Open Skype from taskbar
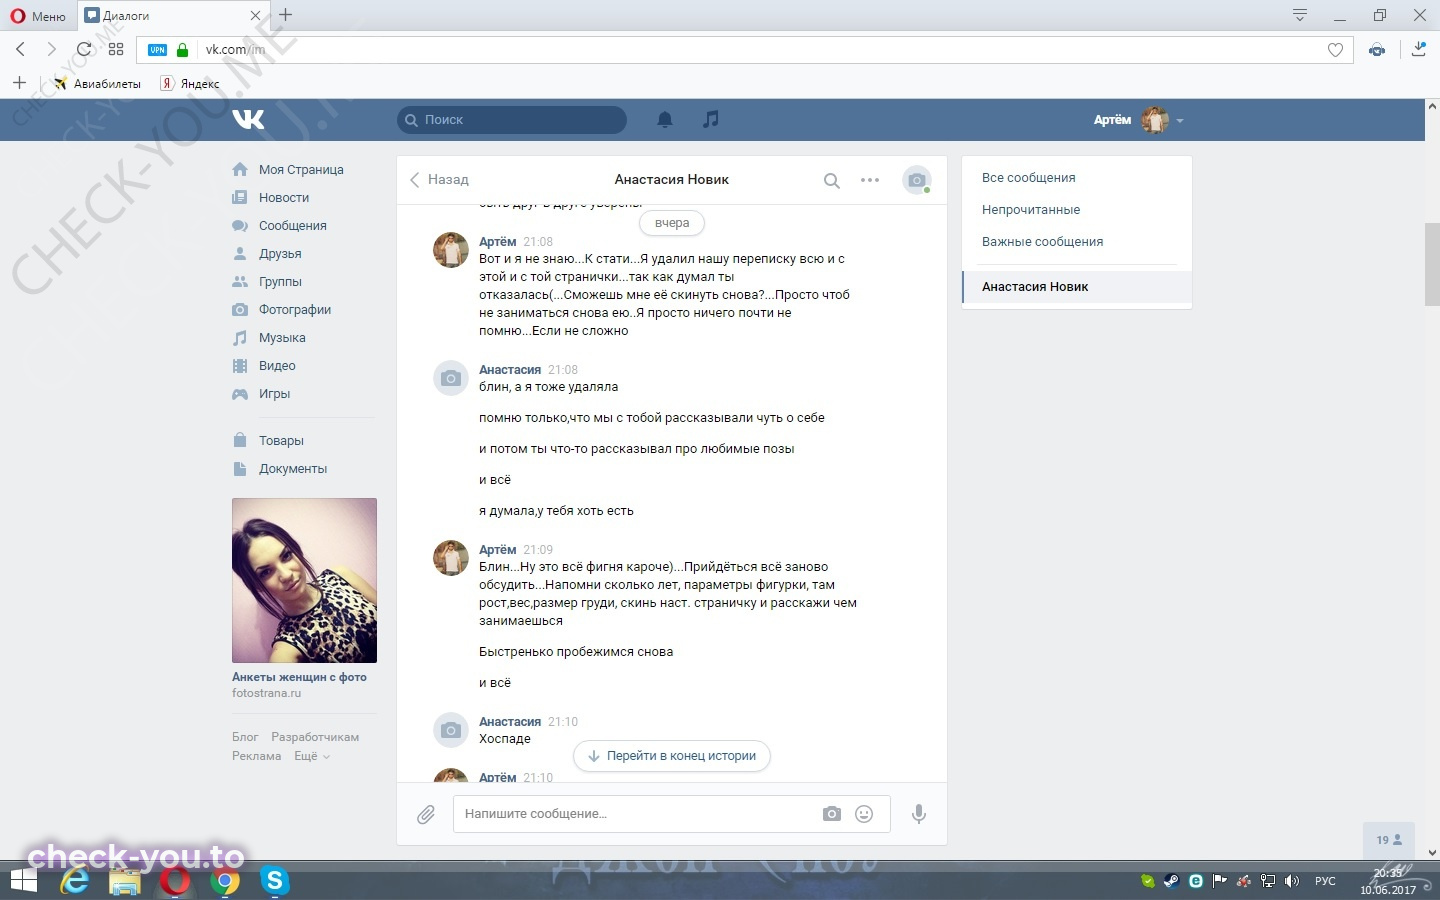The width and height of the screenshot is (1440, 900). (274, 881)
